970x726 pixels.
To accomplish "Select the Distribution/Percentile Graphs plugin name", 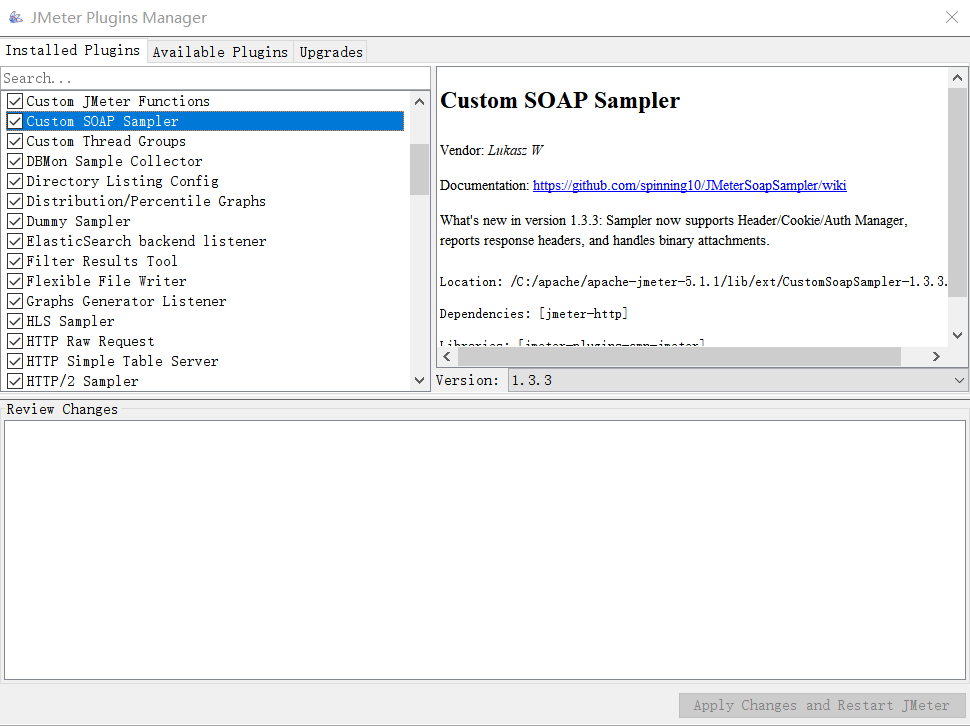I will (146, 201).
